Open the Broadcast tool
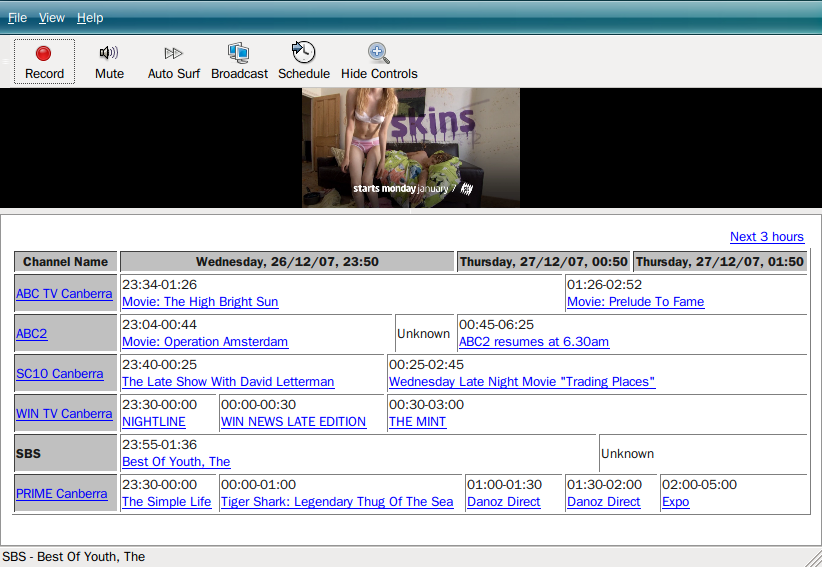This screenshot has width=822, height=567. [239, 61]
